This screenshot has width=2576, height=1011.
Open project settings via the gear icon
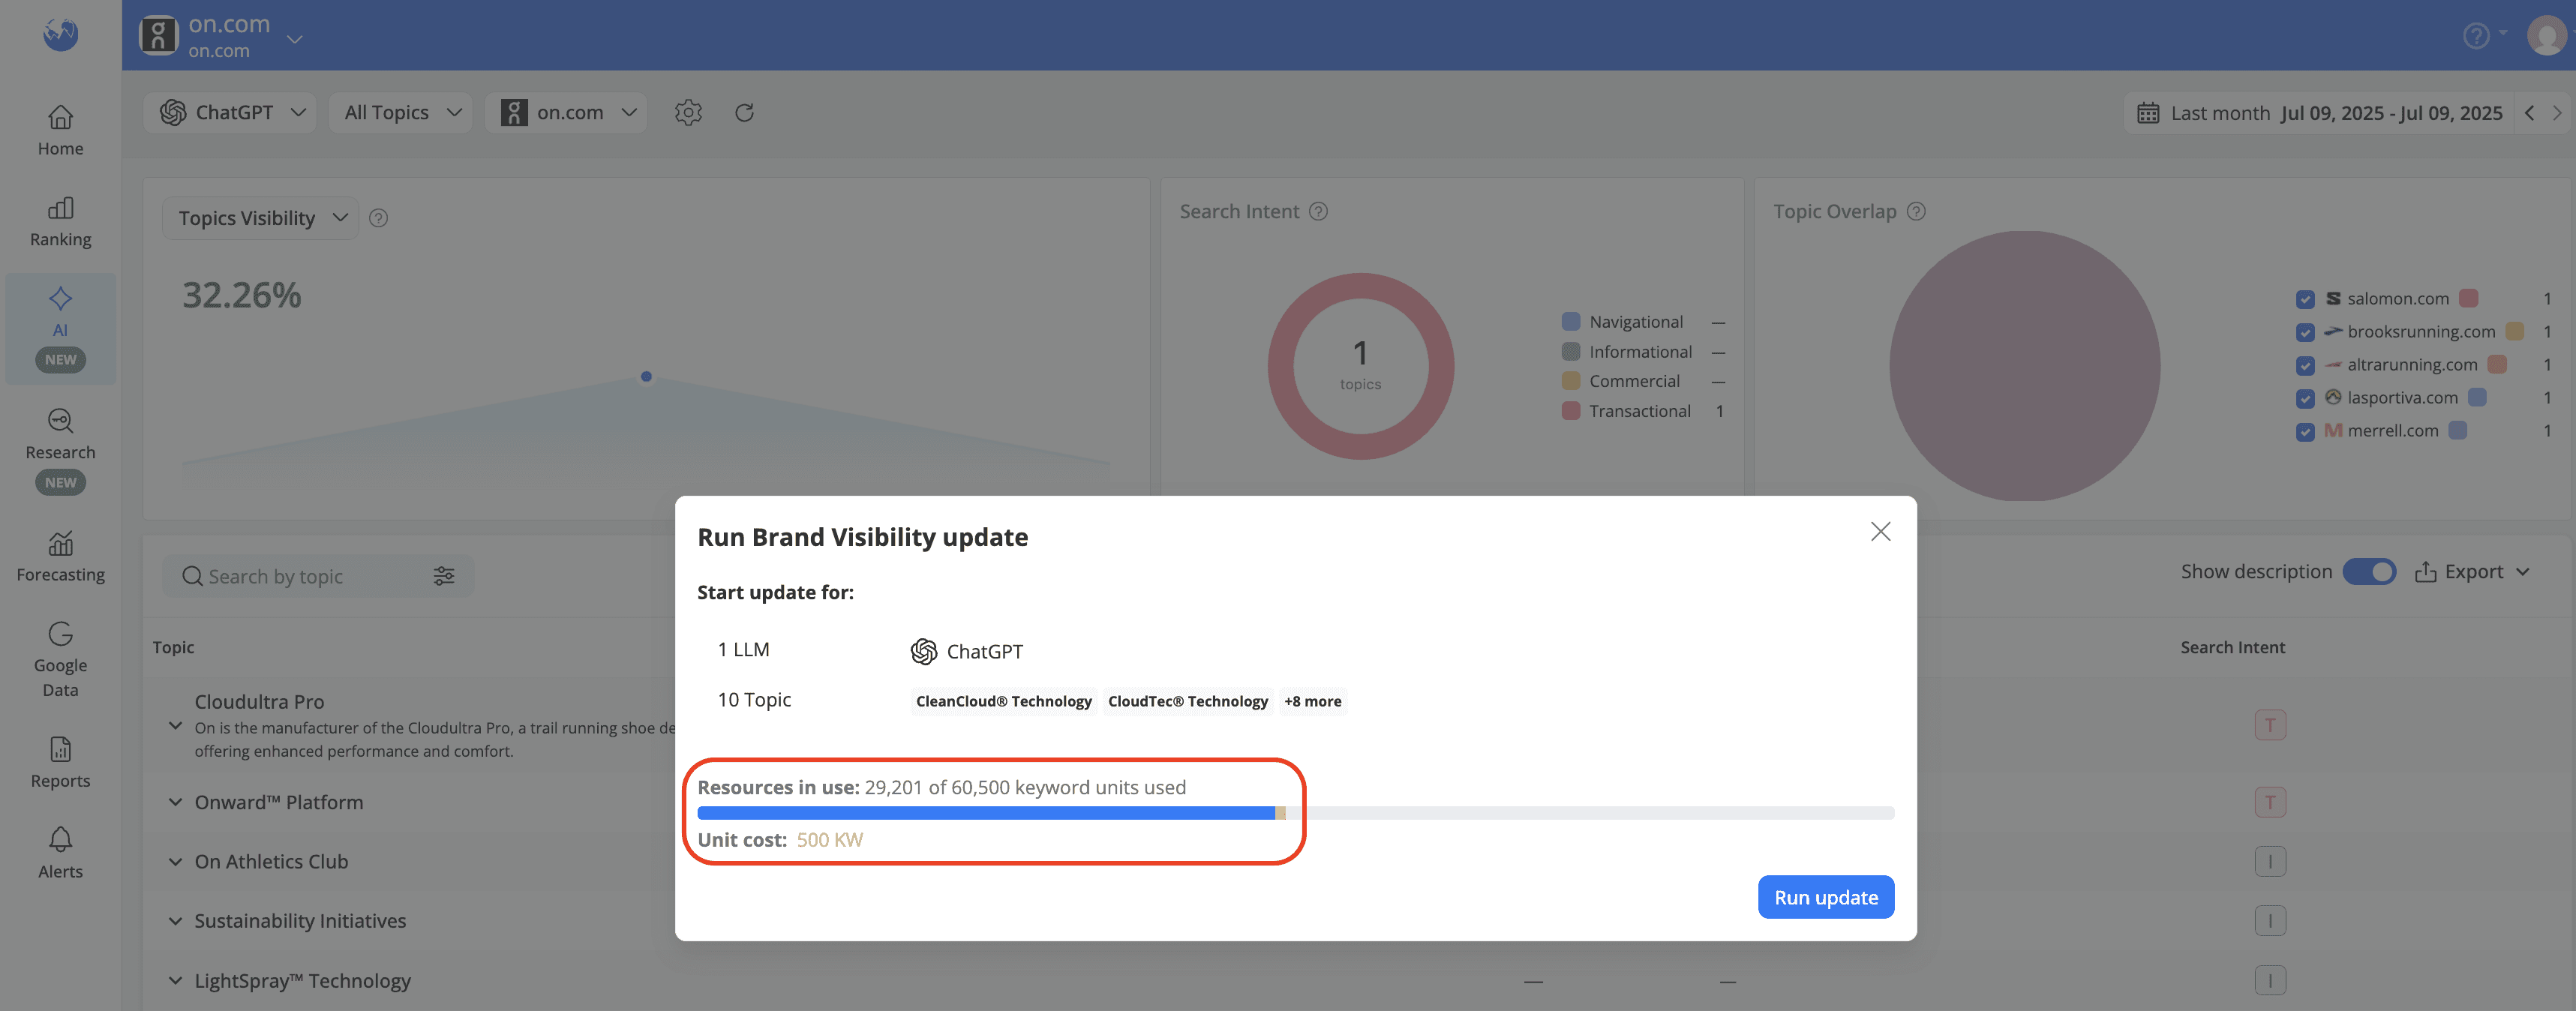pos(688,112)
